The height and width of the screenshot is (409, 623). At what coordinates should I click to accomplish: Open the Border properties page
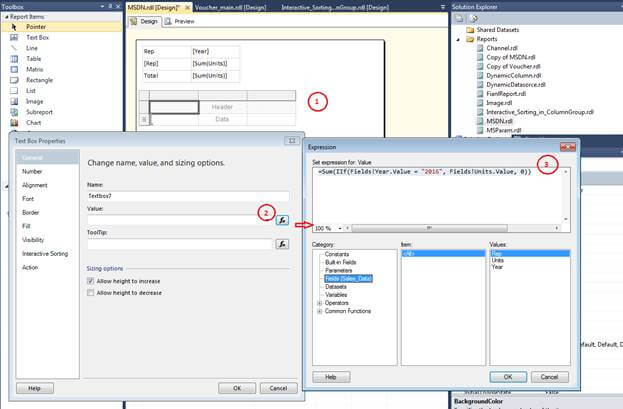(x=31, y=213)
